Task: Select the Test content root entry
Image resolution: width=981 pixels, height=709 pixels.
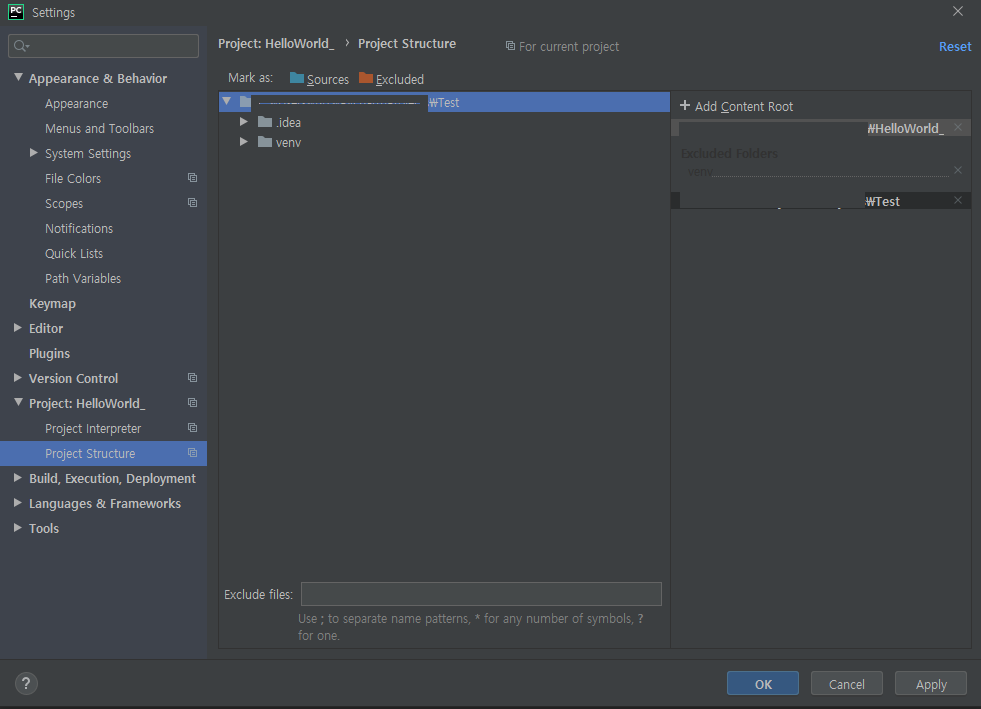Action: pos(821,201)
